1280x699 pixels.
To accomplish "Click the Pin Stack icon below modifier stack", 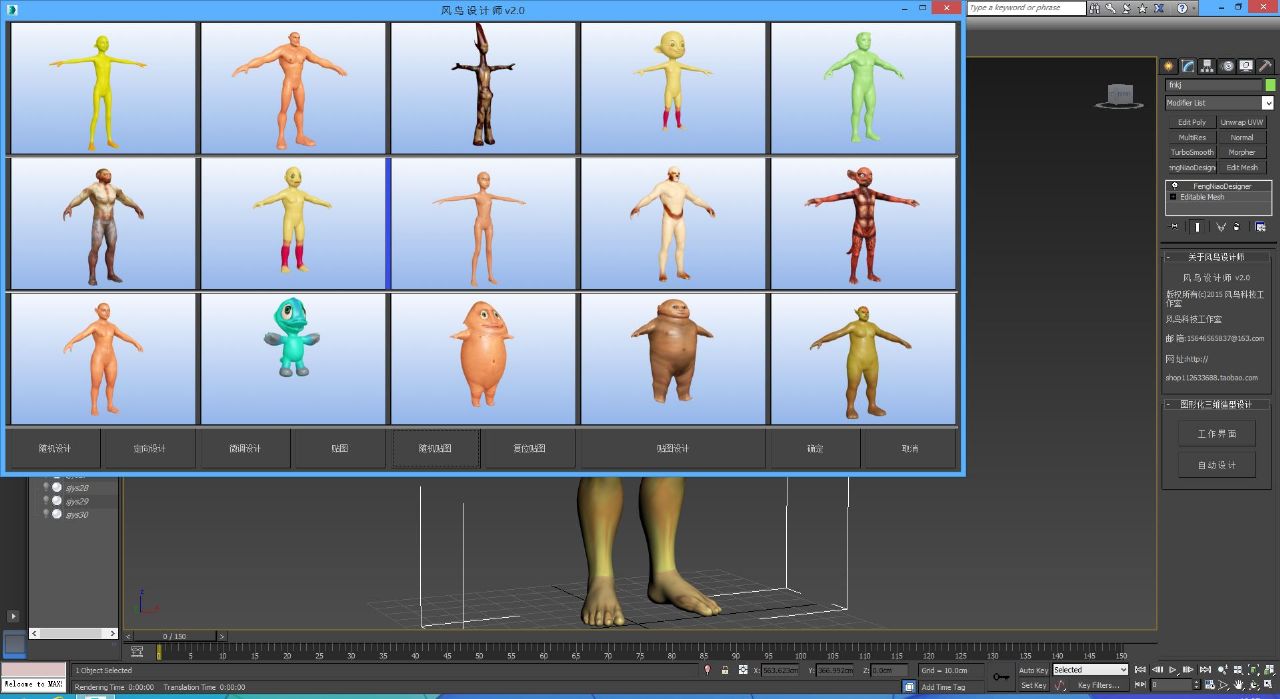I will (1174, 227).
